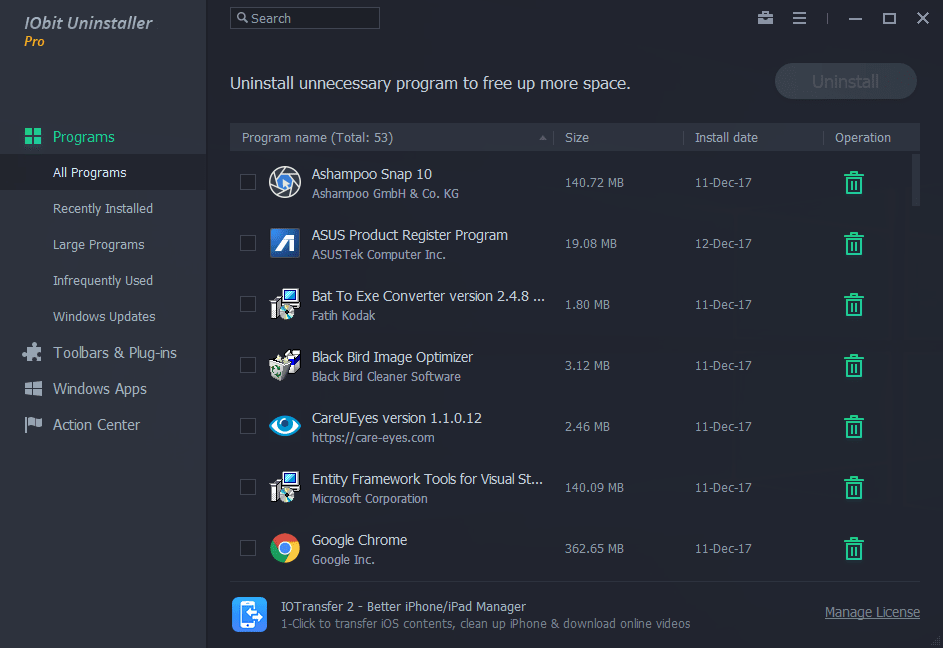Click the 12-Dec-17 install date
The image size is (943, 648).
[723, 244]
